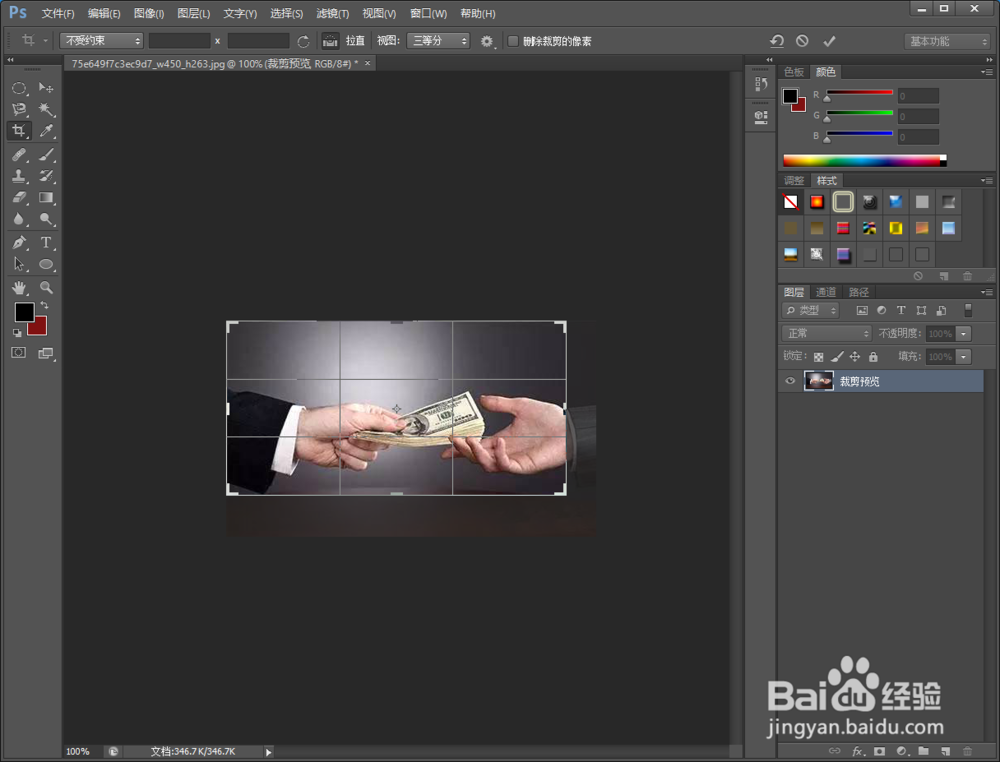The width and height of the screenshot is (1000, 762).
Task: Select the Lasso tool
Action: pos(19,110)
